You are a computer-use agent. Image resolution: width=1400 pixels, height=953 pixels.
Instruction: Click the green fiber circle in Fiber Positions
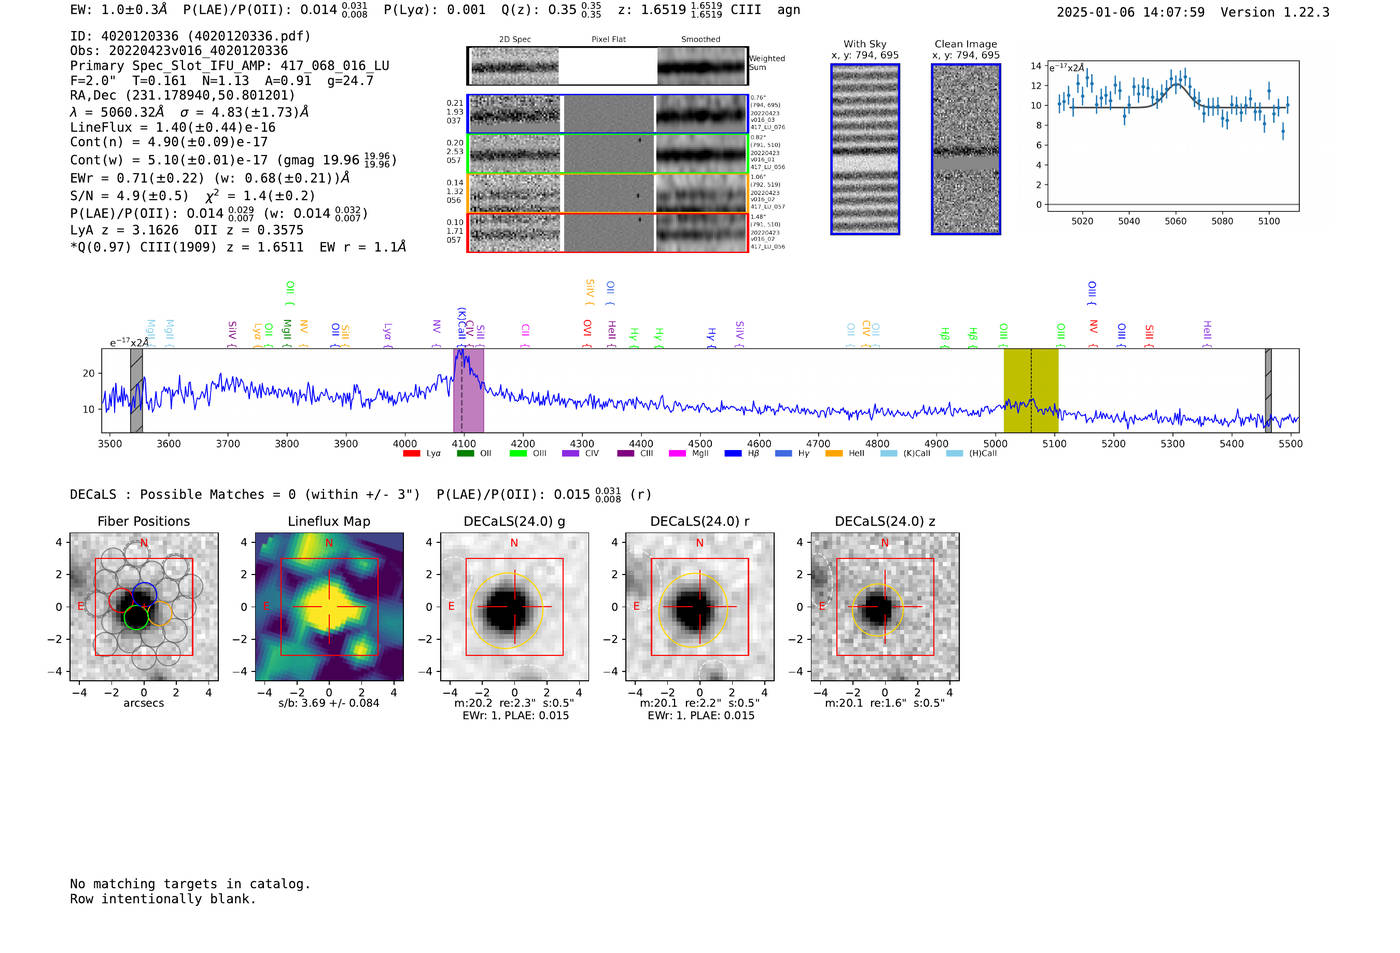[135, 617]
